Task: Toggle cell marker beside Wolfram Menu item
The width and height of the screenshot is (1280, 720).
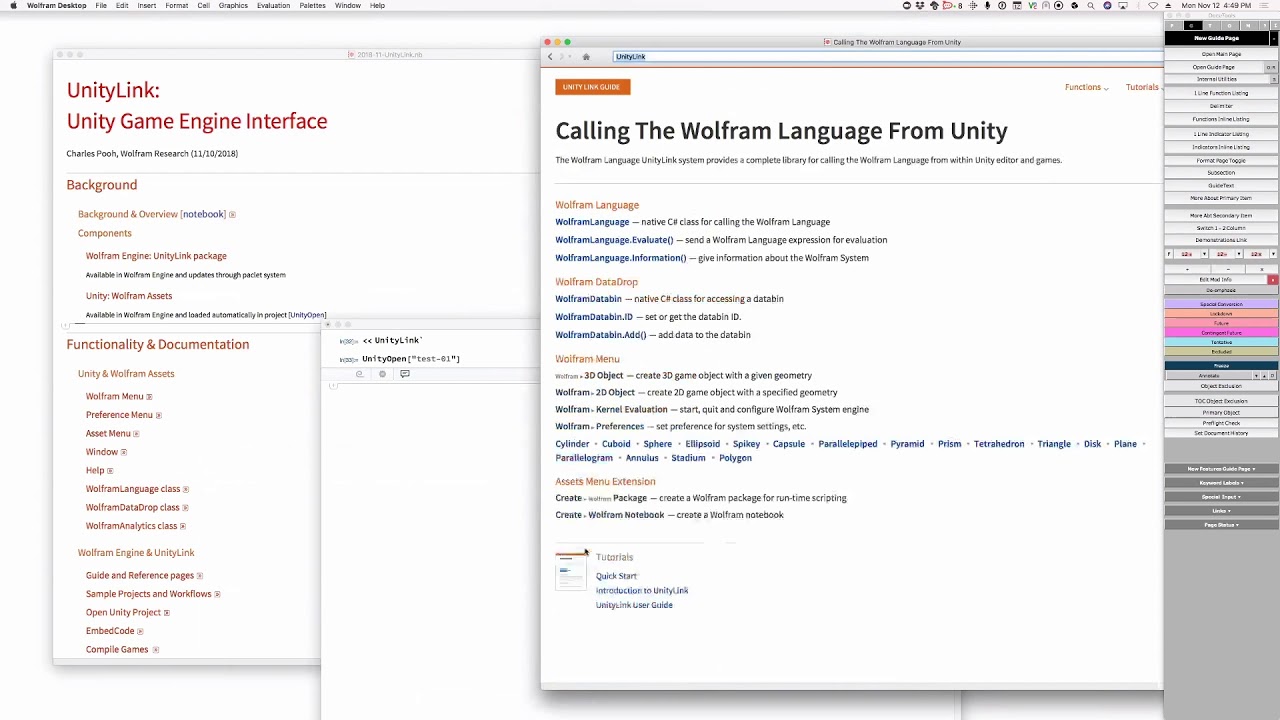Action: pyautogui.click(x=150, y=397)
